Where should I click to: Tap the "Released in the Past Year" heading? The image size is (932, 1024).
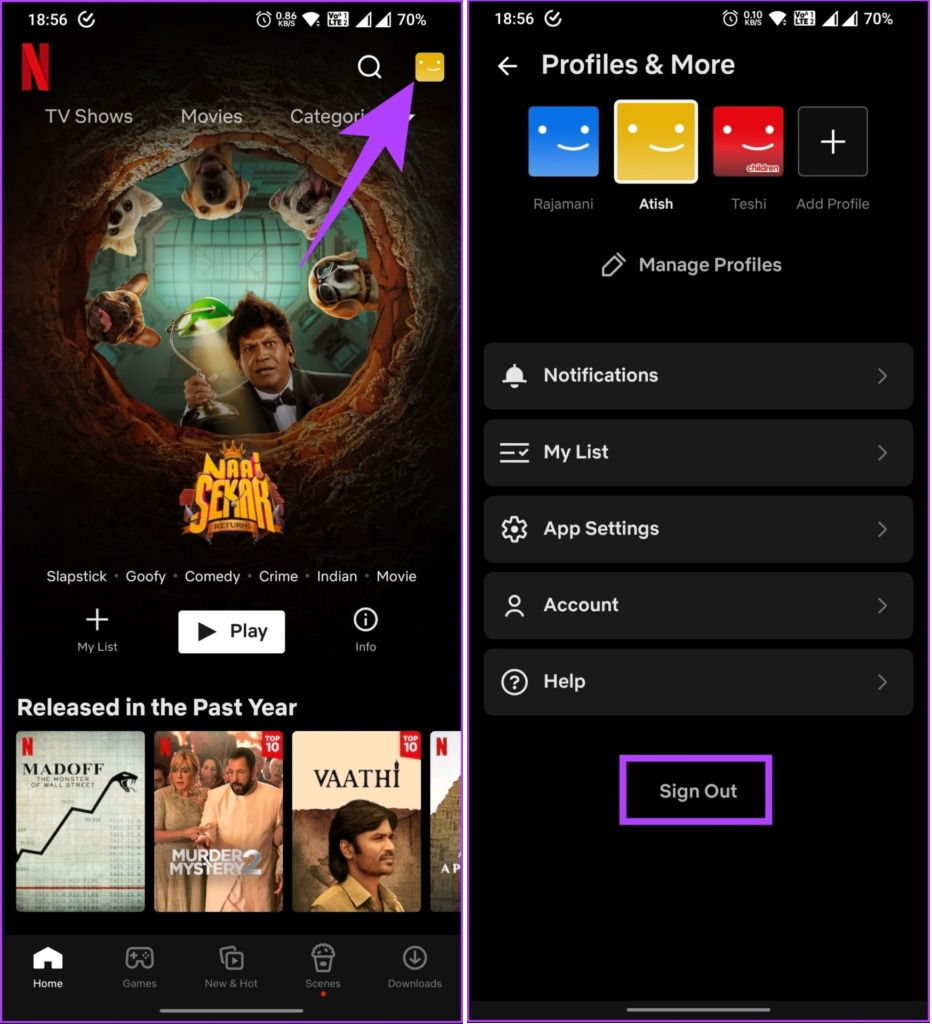(157, 707)
